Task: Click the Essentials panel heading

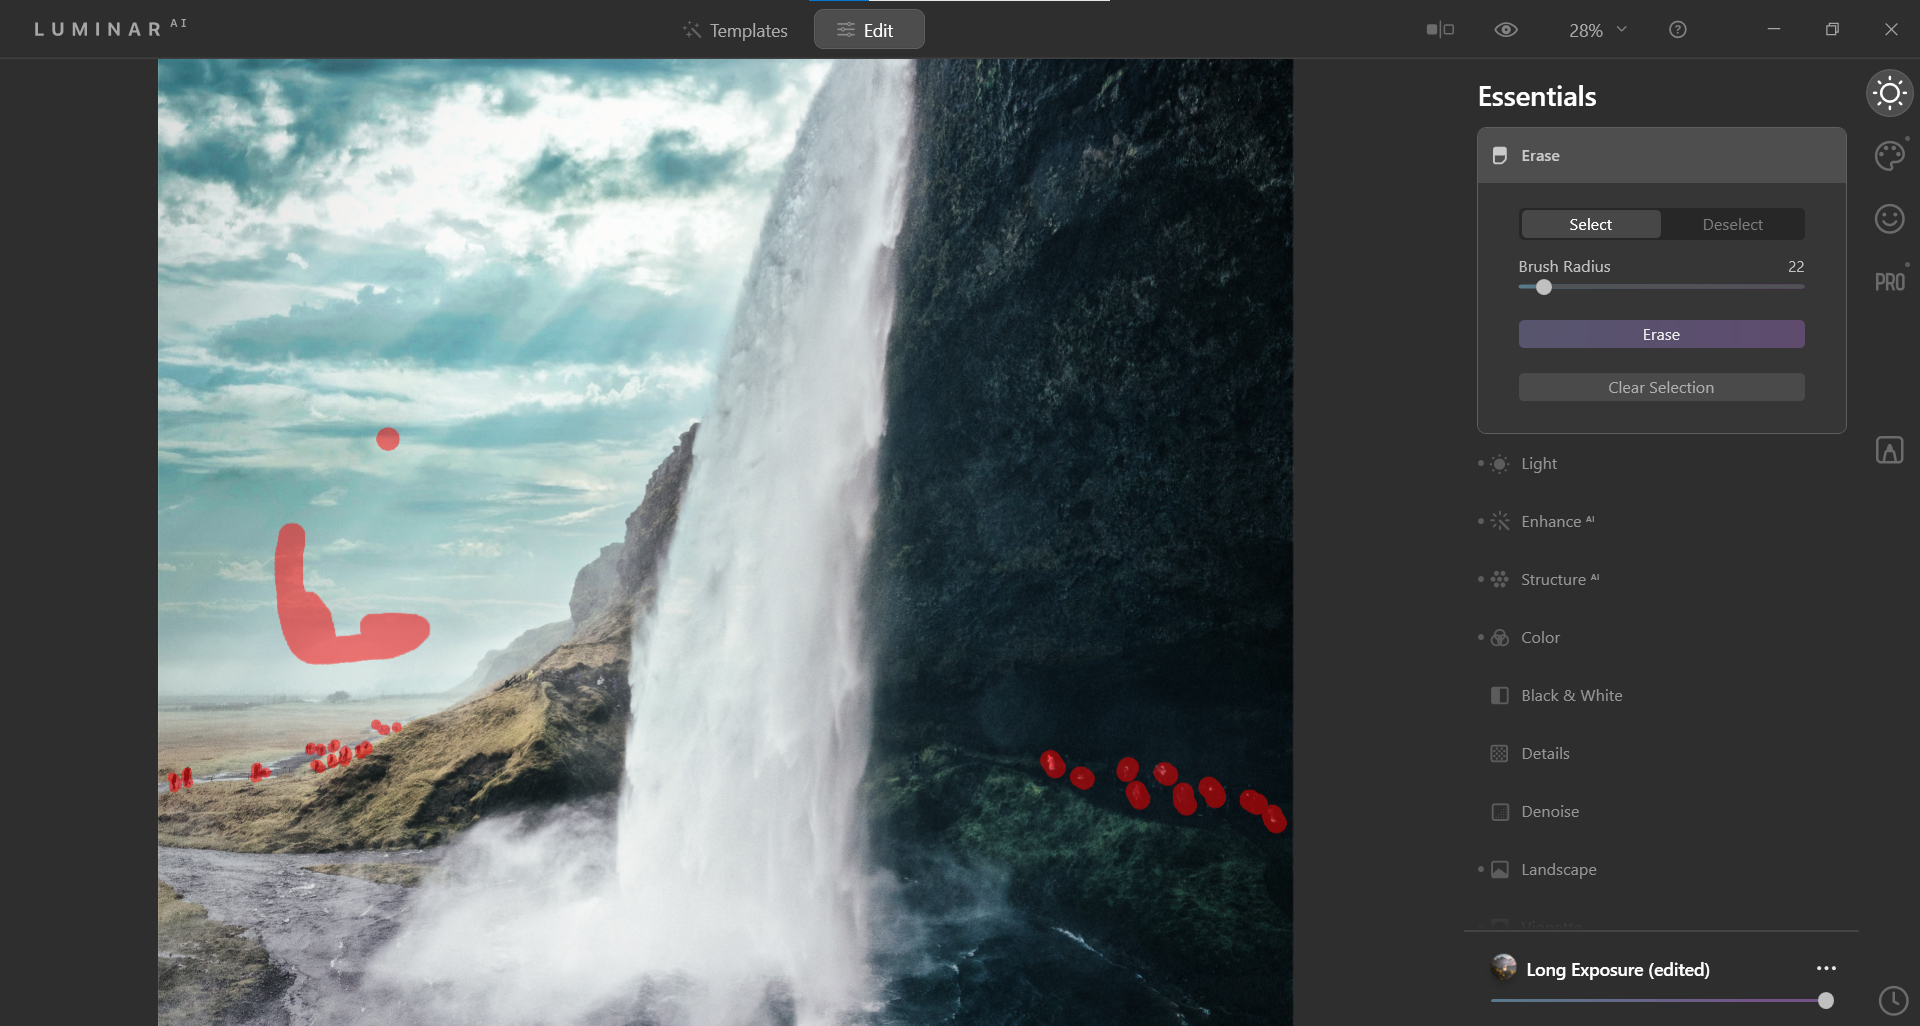Action: (1537, 96)
